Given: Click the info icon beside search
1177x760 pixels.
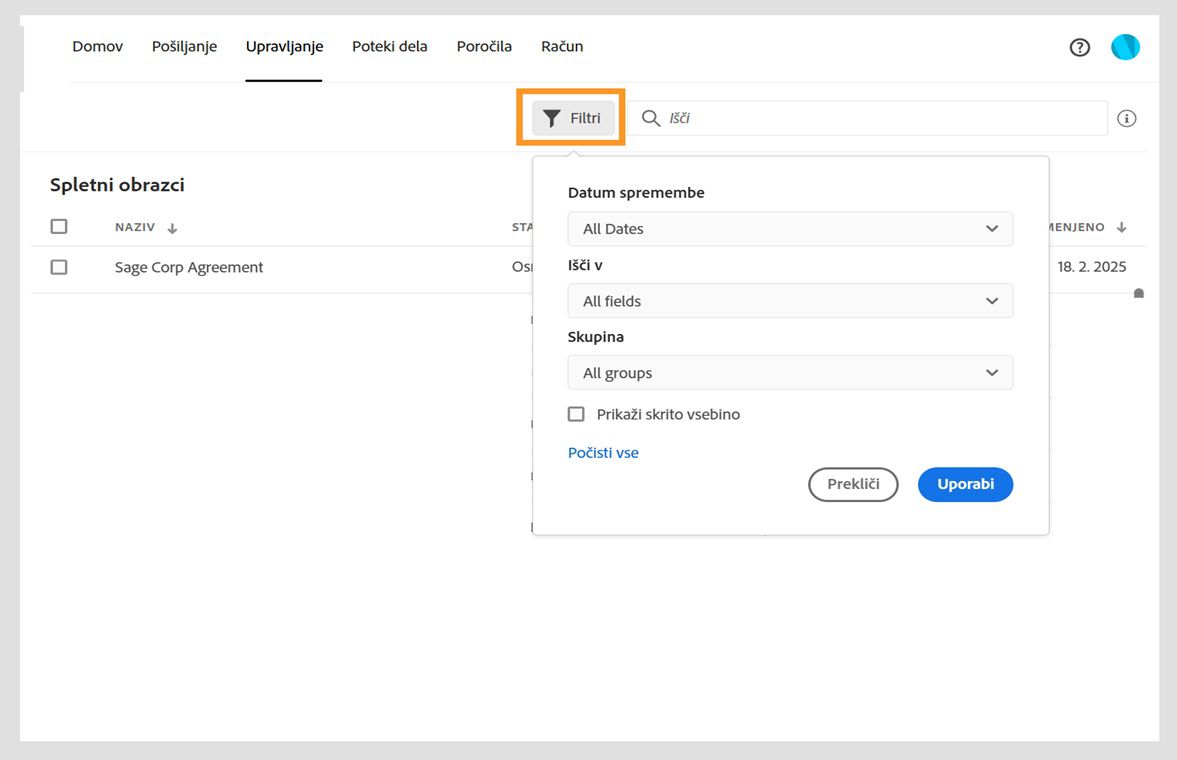Looking at the screenshot, I should point(1127,118).
